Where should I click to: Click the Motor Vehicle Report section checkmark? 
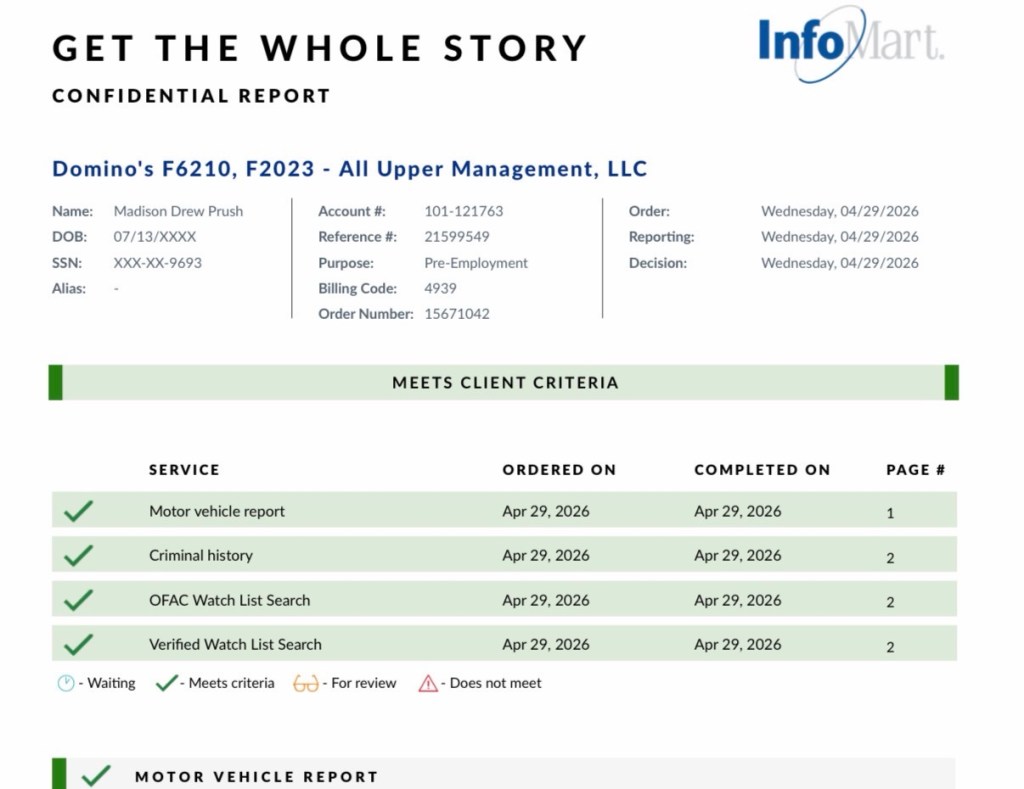click(96, 776)
